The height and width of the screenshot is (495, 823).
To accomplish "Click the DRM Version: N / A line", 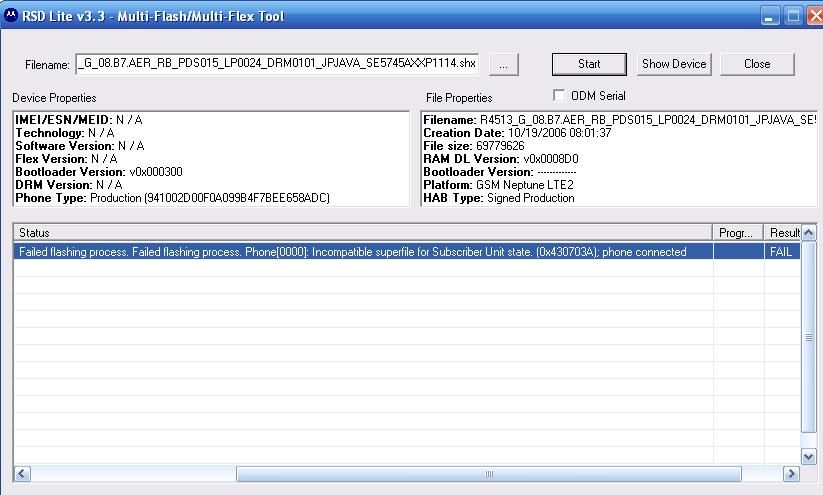I will point(69,185).
